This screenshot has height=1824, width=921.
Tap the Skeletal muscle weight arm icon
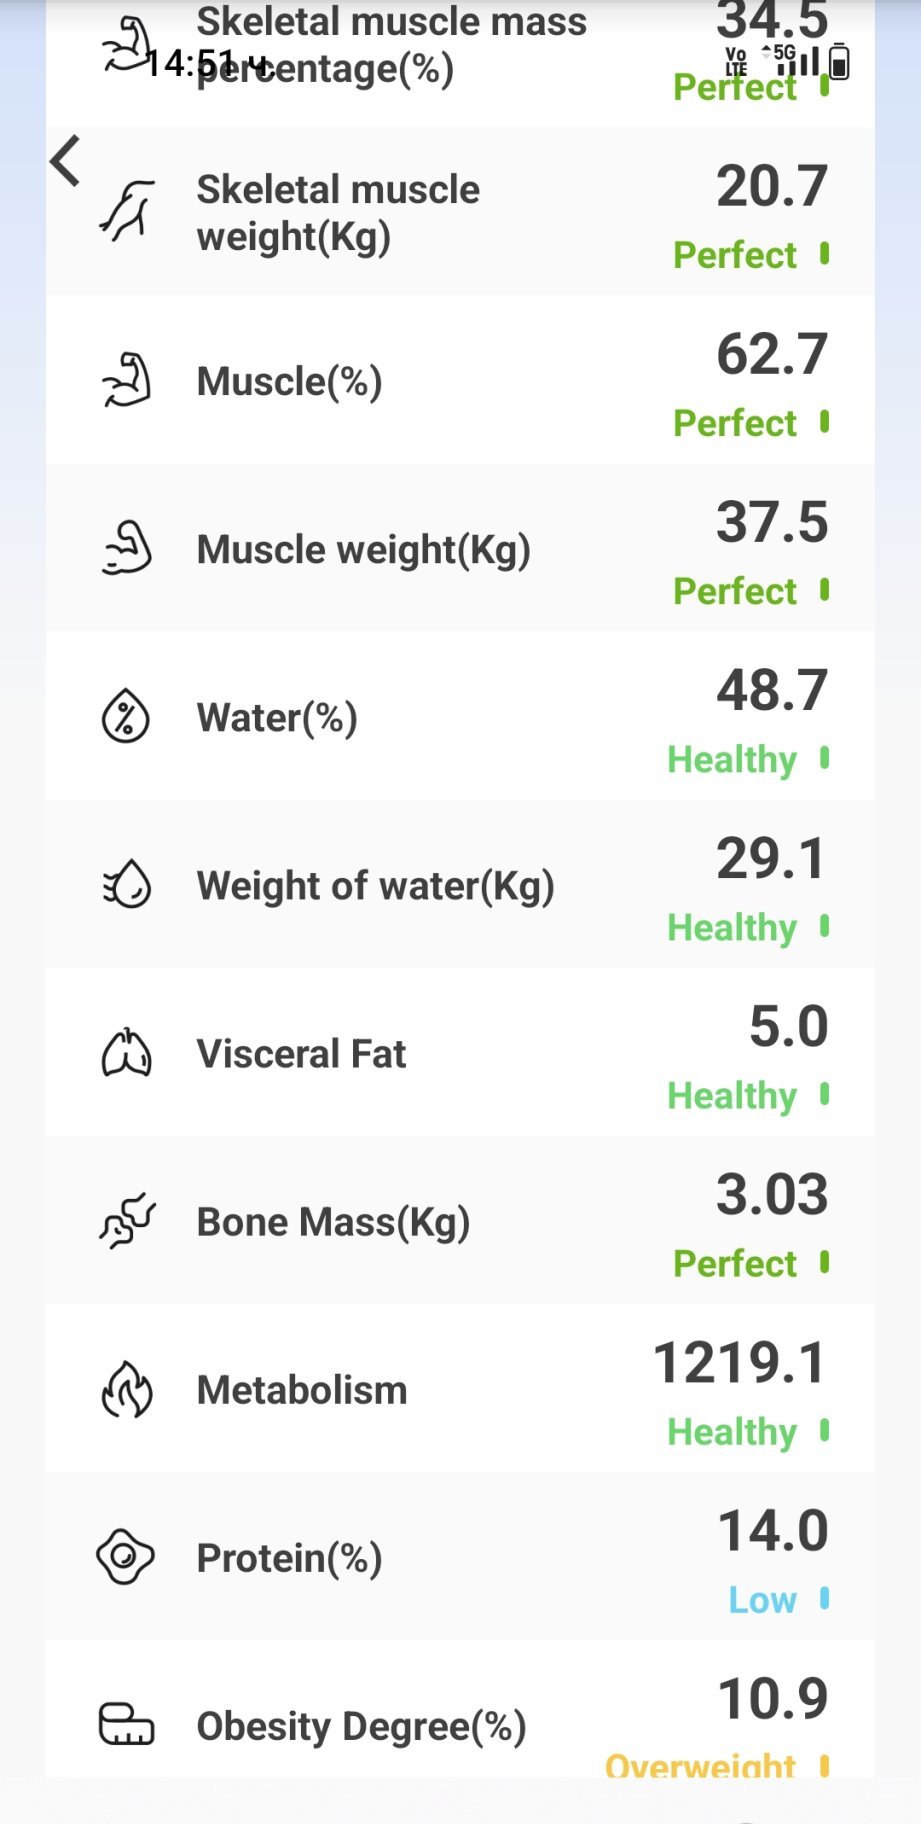pos(127,211)
